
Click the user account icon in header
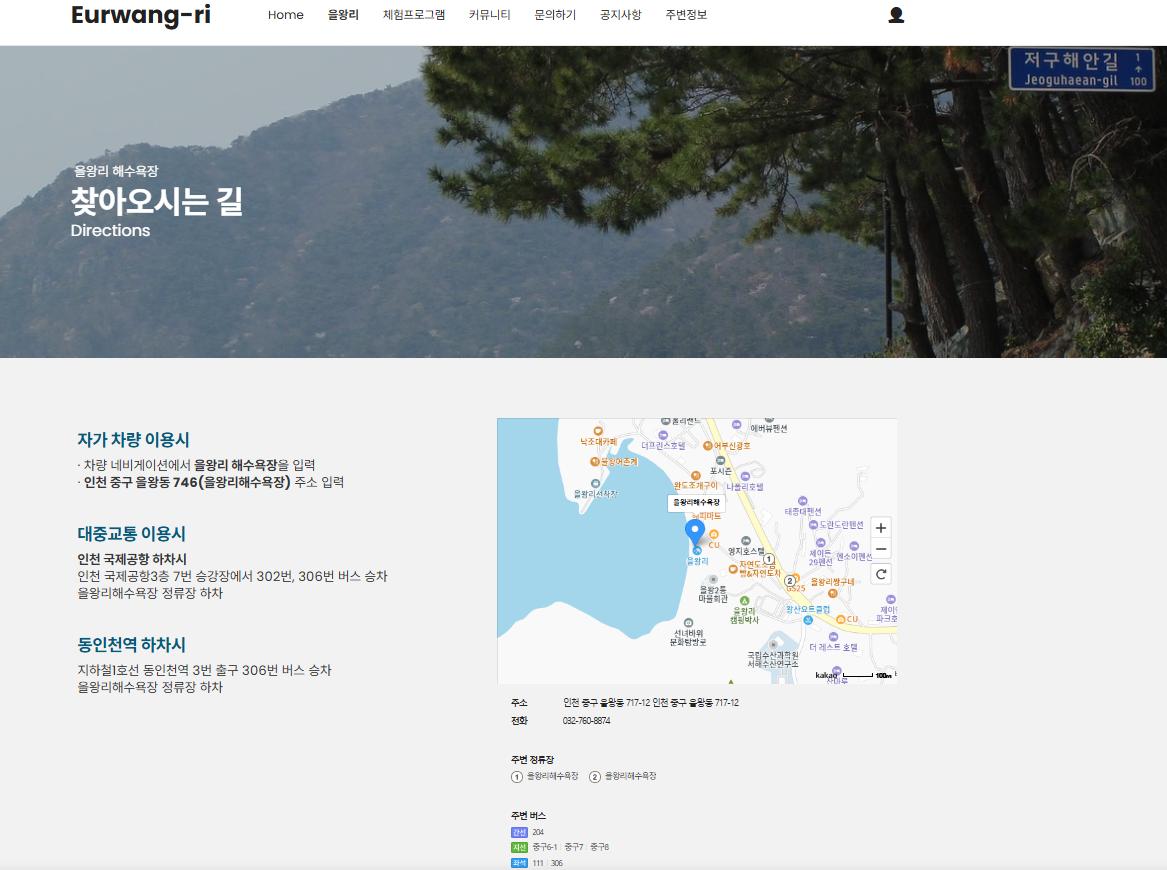pos(896,15)
